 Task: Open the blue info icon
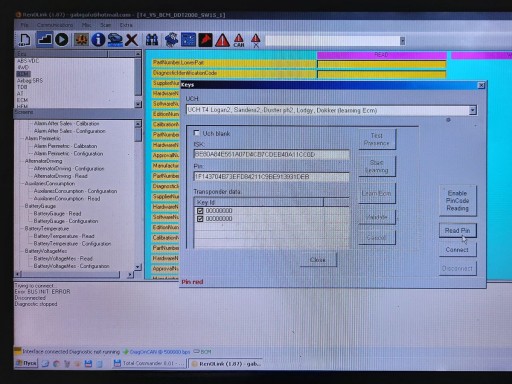(x=98, y=40)
